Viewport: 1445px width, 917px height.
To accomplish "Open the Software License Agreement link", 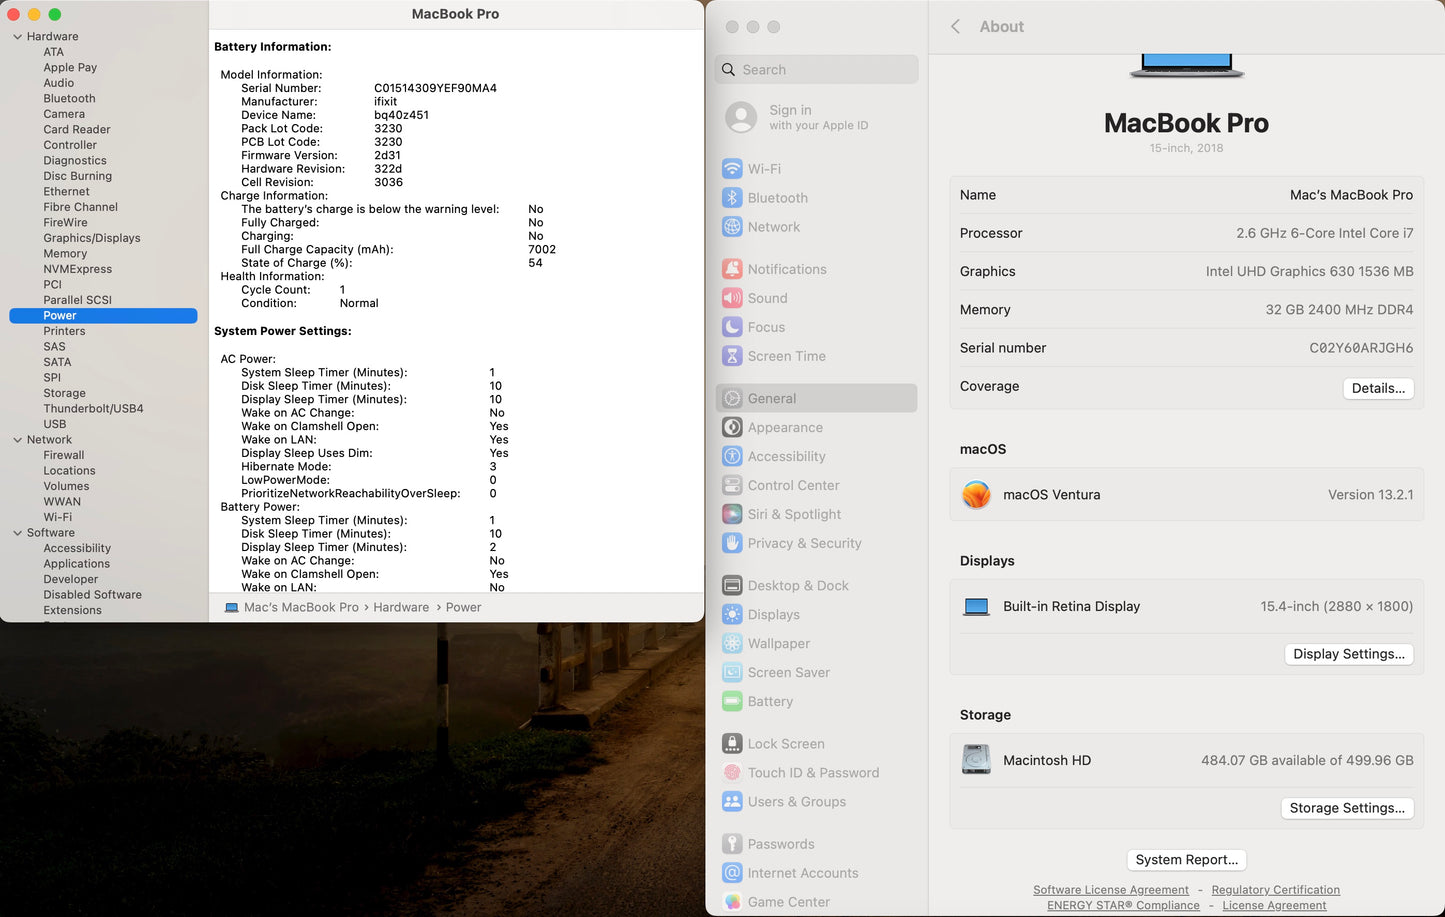I will (1110, 890).
